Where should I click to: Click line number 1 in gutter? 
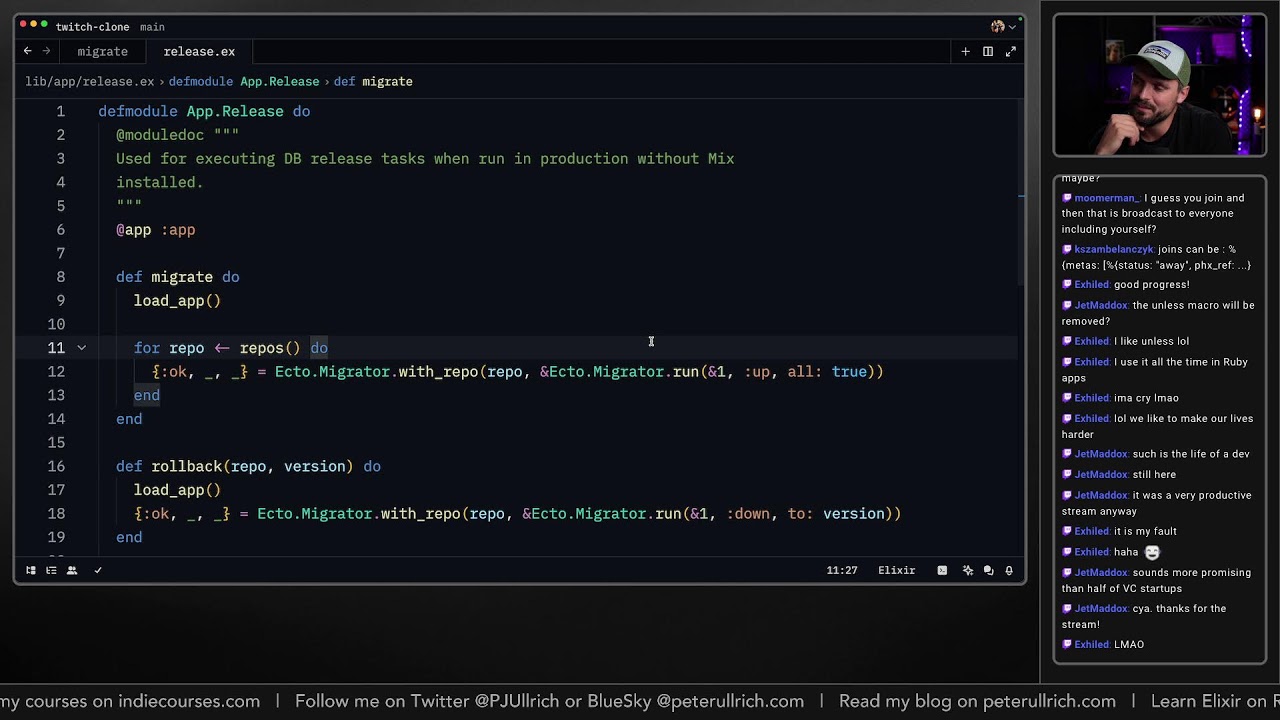point(60,111)
